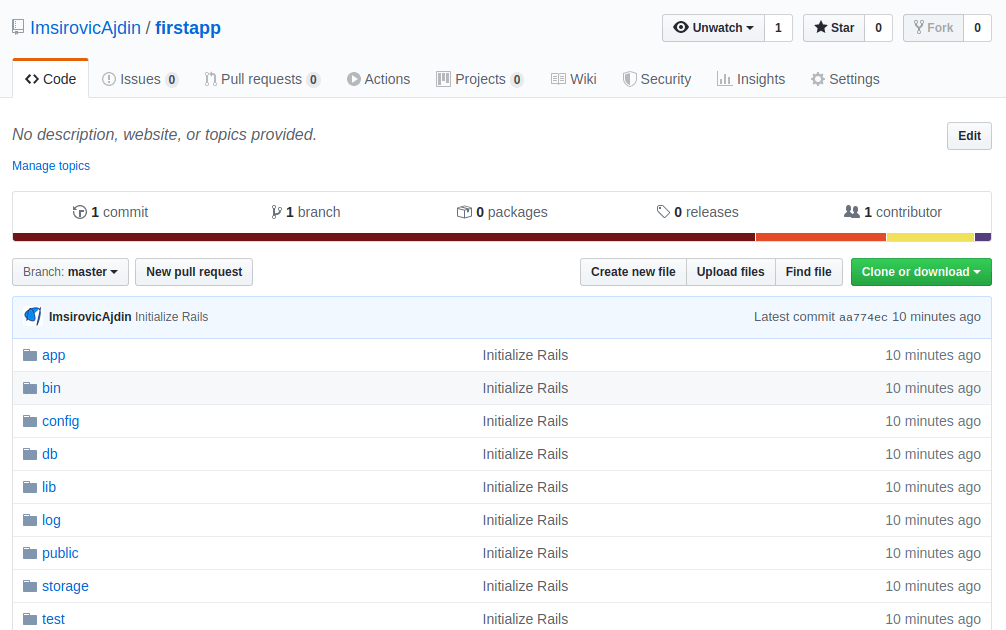Viewport: 1006px width, 630px height.
Task: Open Initialize Rails message in latest commit bar
Action: (x=171, y=316)
